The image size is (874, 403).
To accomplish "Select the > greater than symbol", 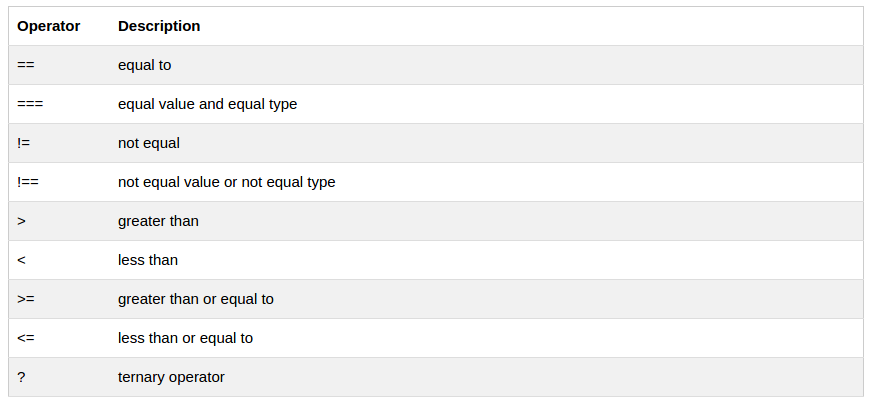I will coord(22,221).
